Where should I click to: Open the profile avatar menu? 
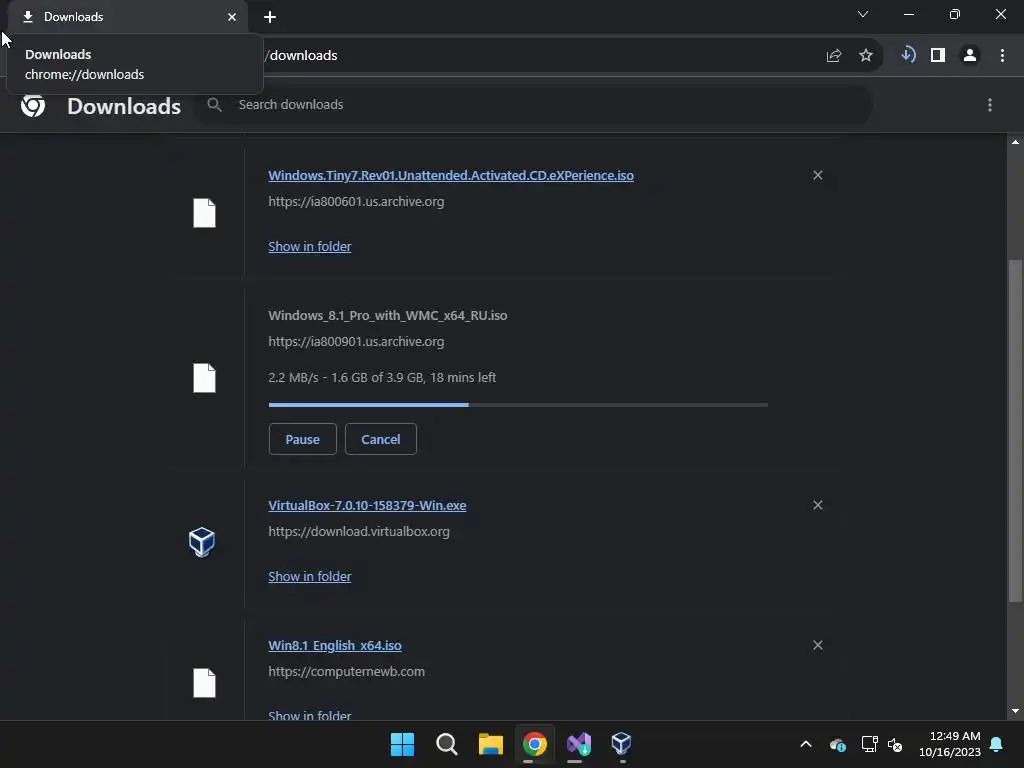tap(970, 56)
